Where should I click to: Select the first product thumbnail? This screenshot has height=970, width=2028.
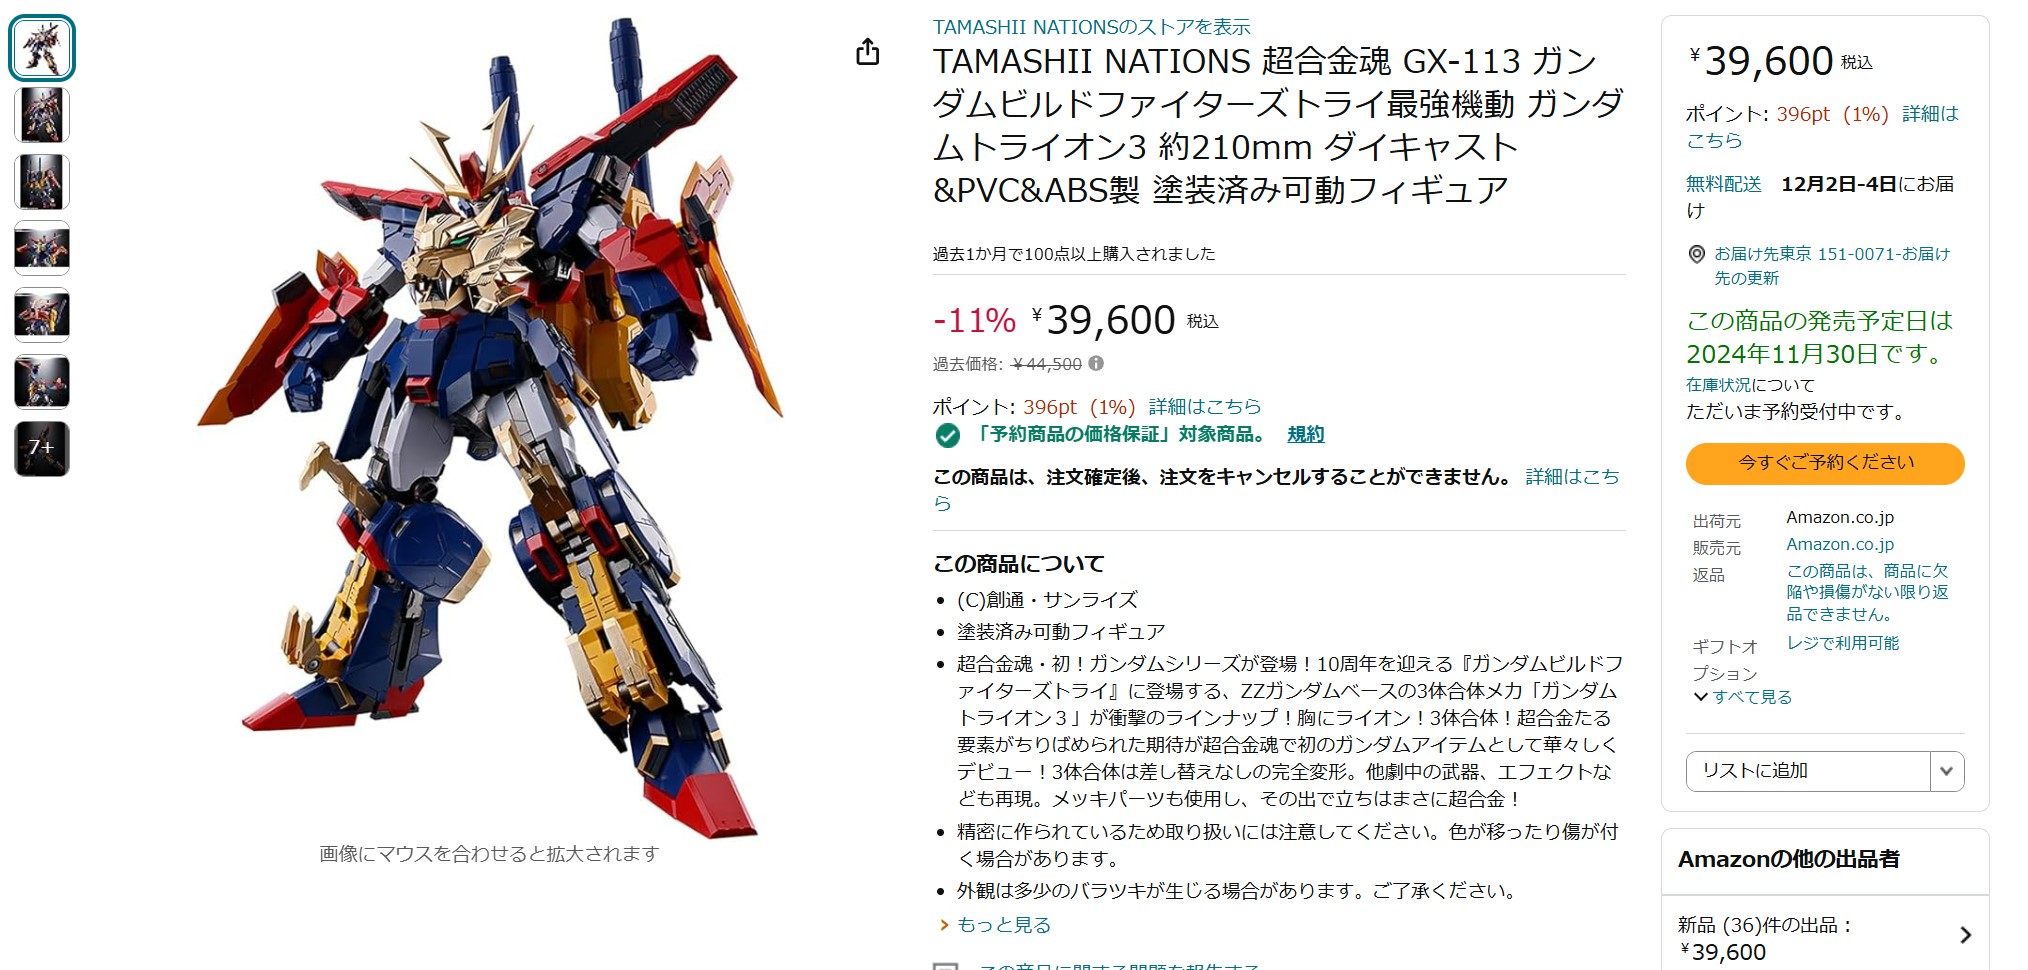point(42,48)
